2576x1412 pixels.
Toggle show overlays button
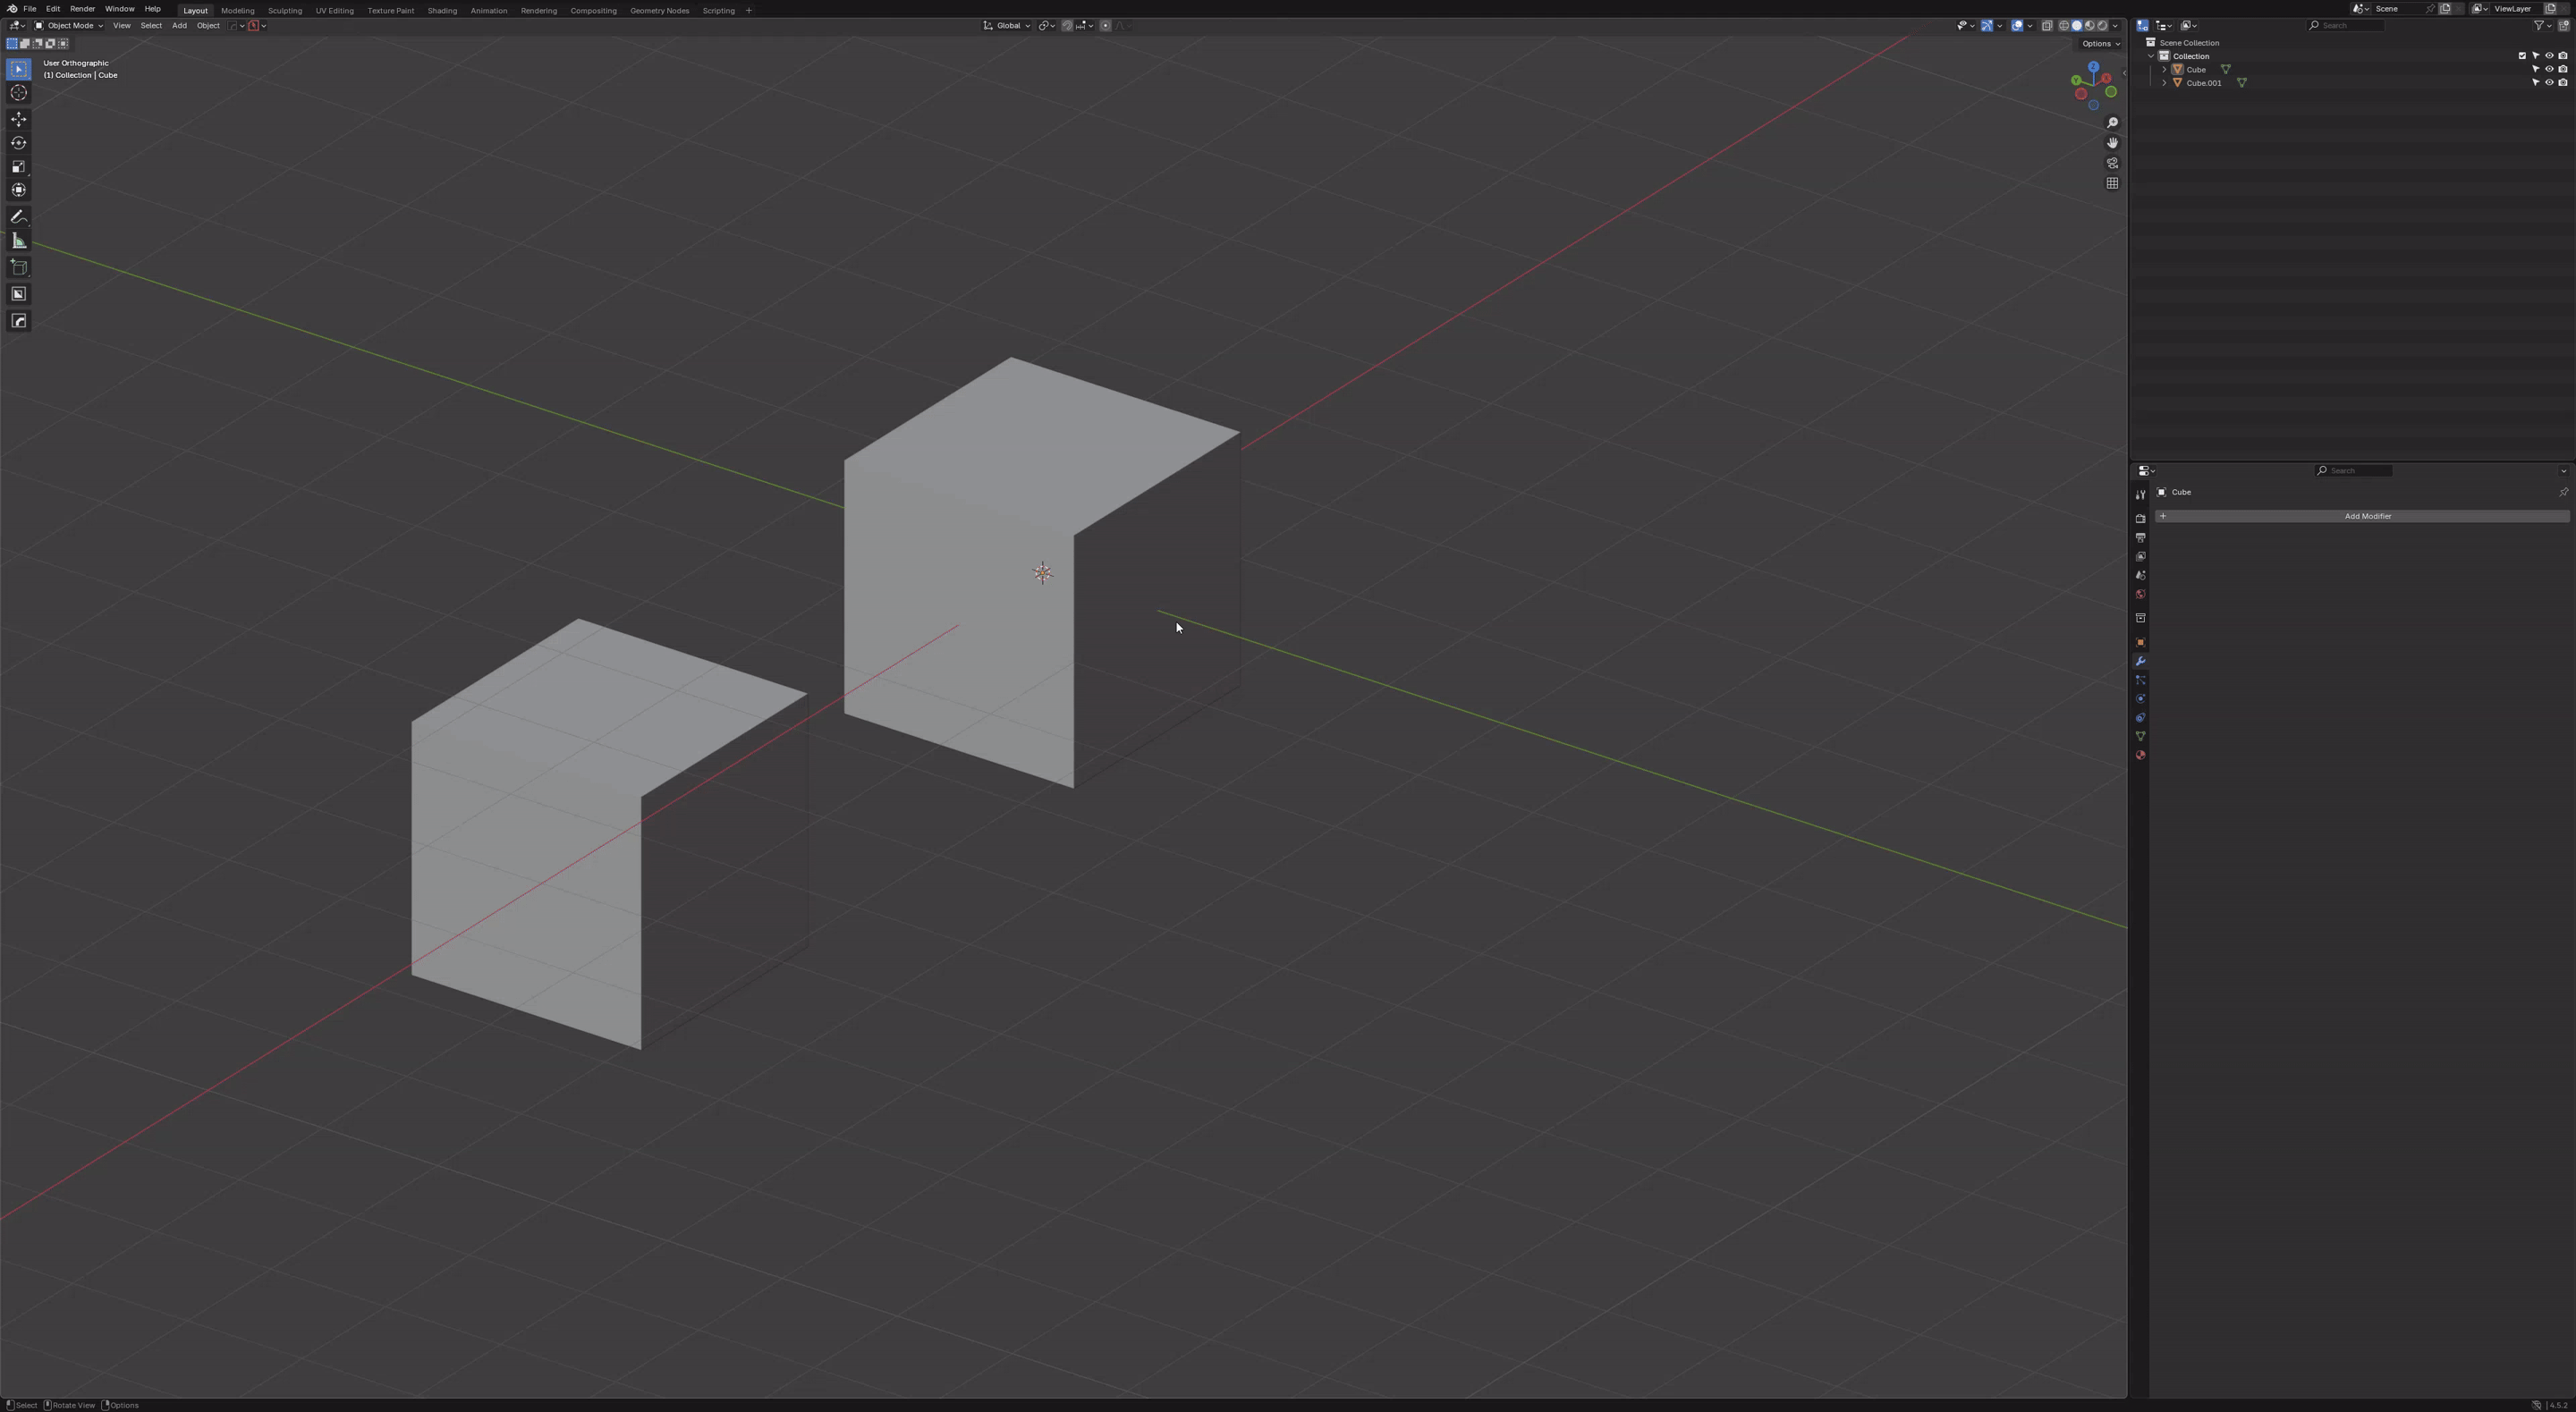click(2018, 26)
